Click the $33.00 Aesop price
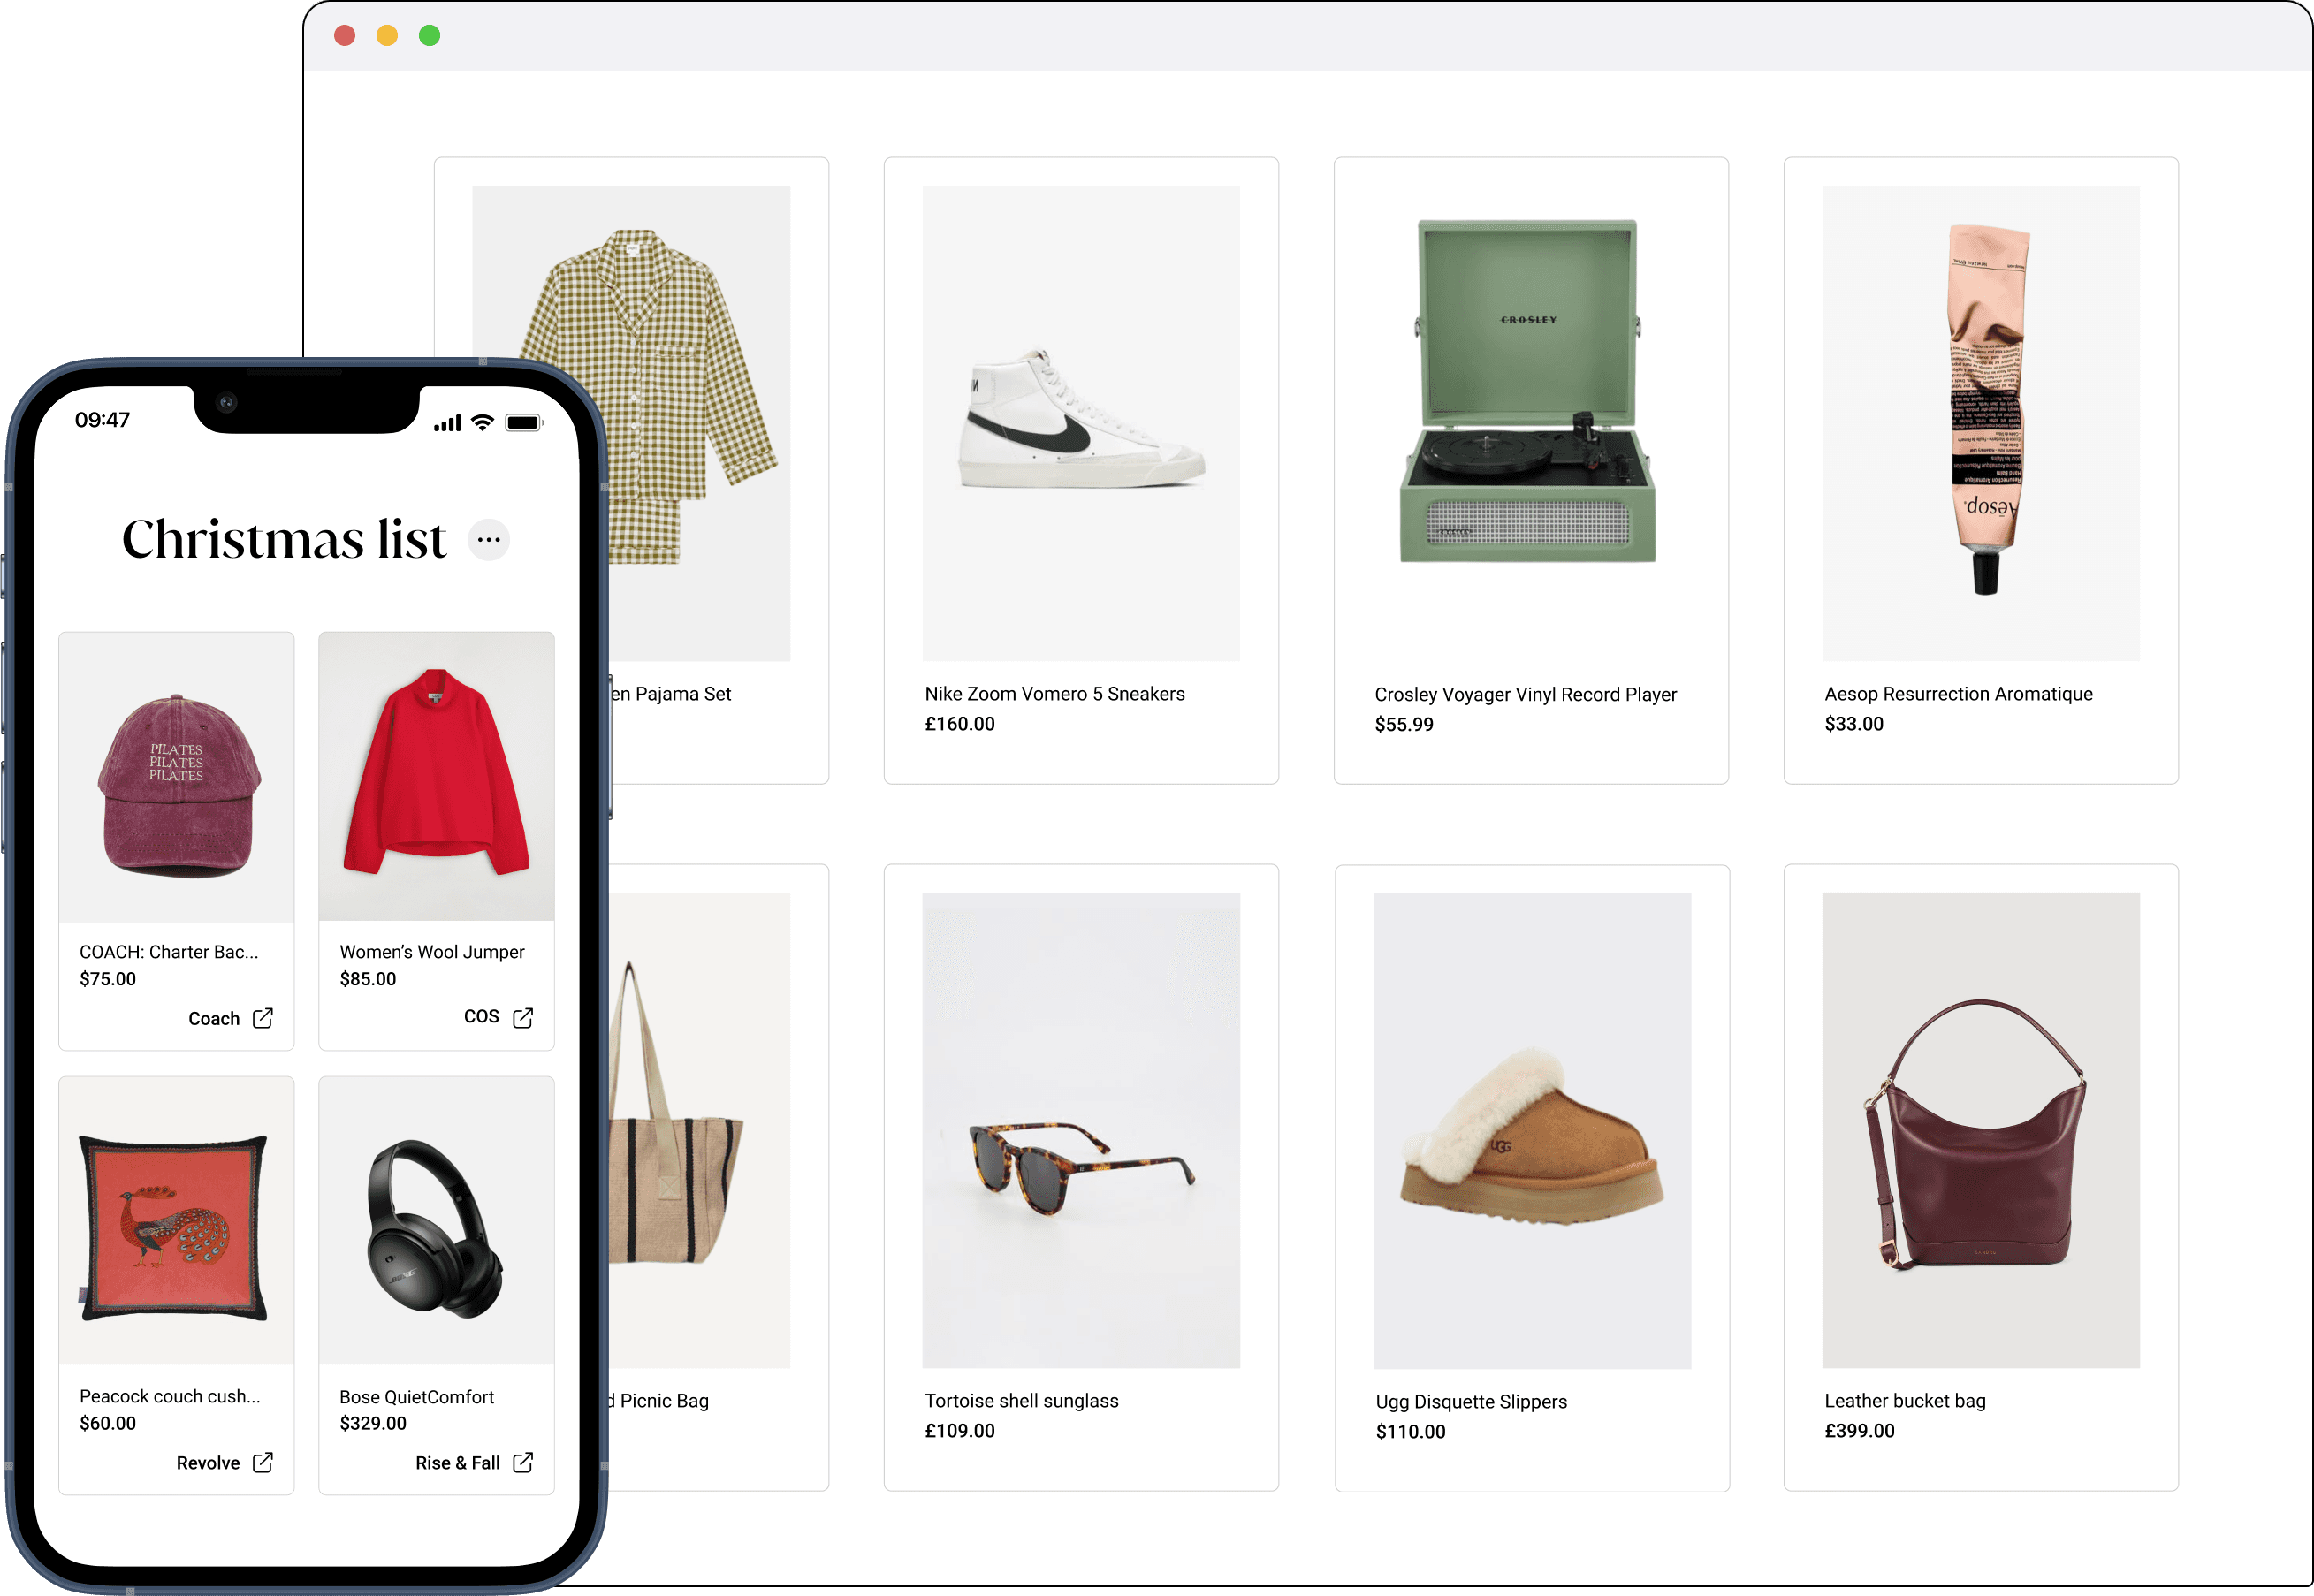 click(1854, 724)
